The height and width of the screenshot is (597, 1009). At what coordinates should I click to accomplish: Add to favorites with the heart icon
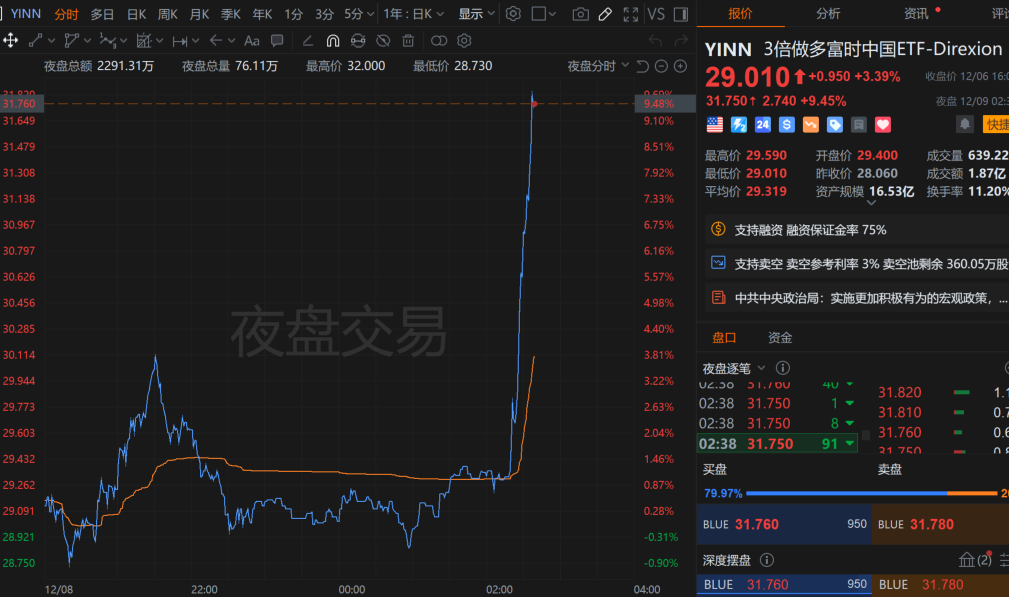[883, 125]
